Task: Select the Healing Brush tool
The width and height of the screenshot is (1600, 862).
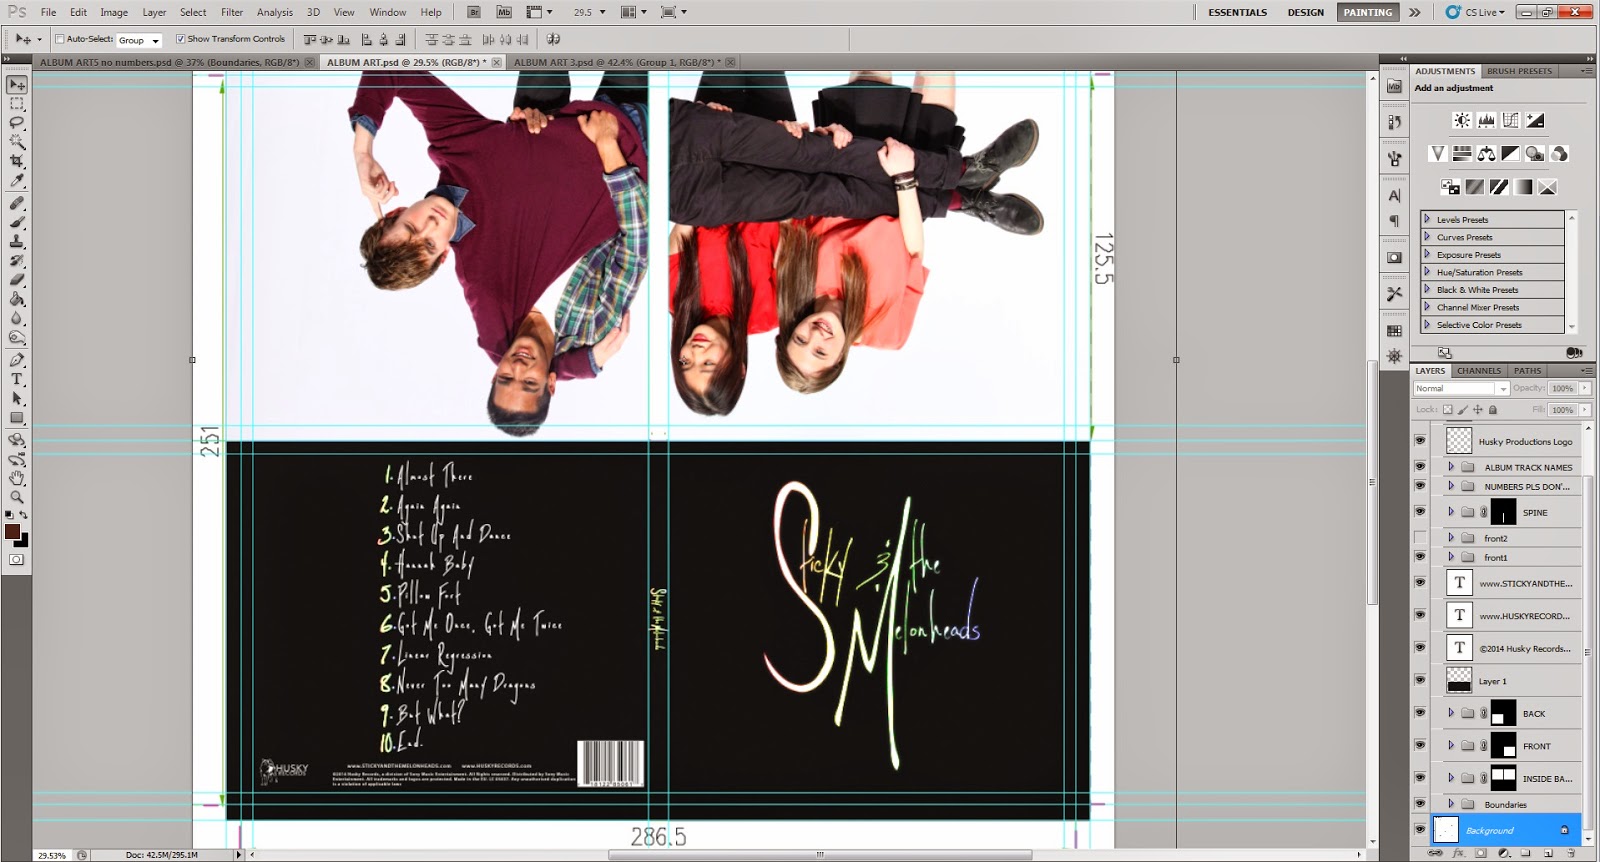Action: pyautogui.click(x=17, y=203)
